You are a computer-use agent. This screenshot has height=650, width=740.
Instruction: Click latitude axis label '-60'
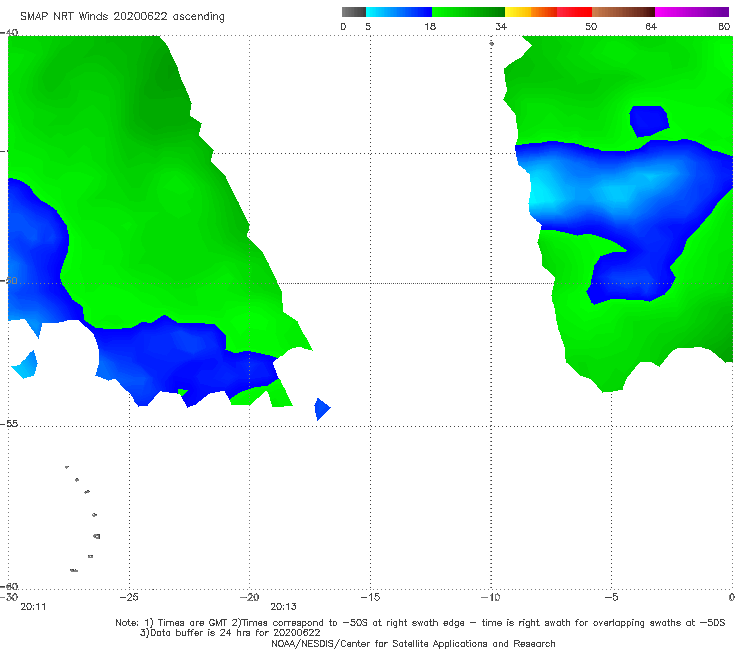pyautogui.click(x=9, y=586)
